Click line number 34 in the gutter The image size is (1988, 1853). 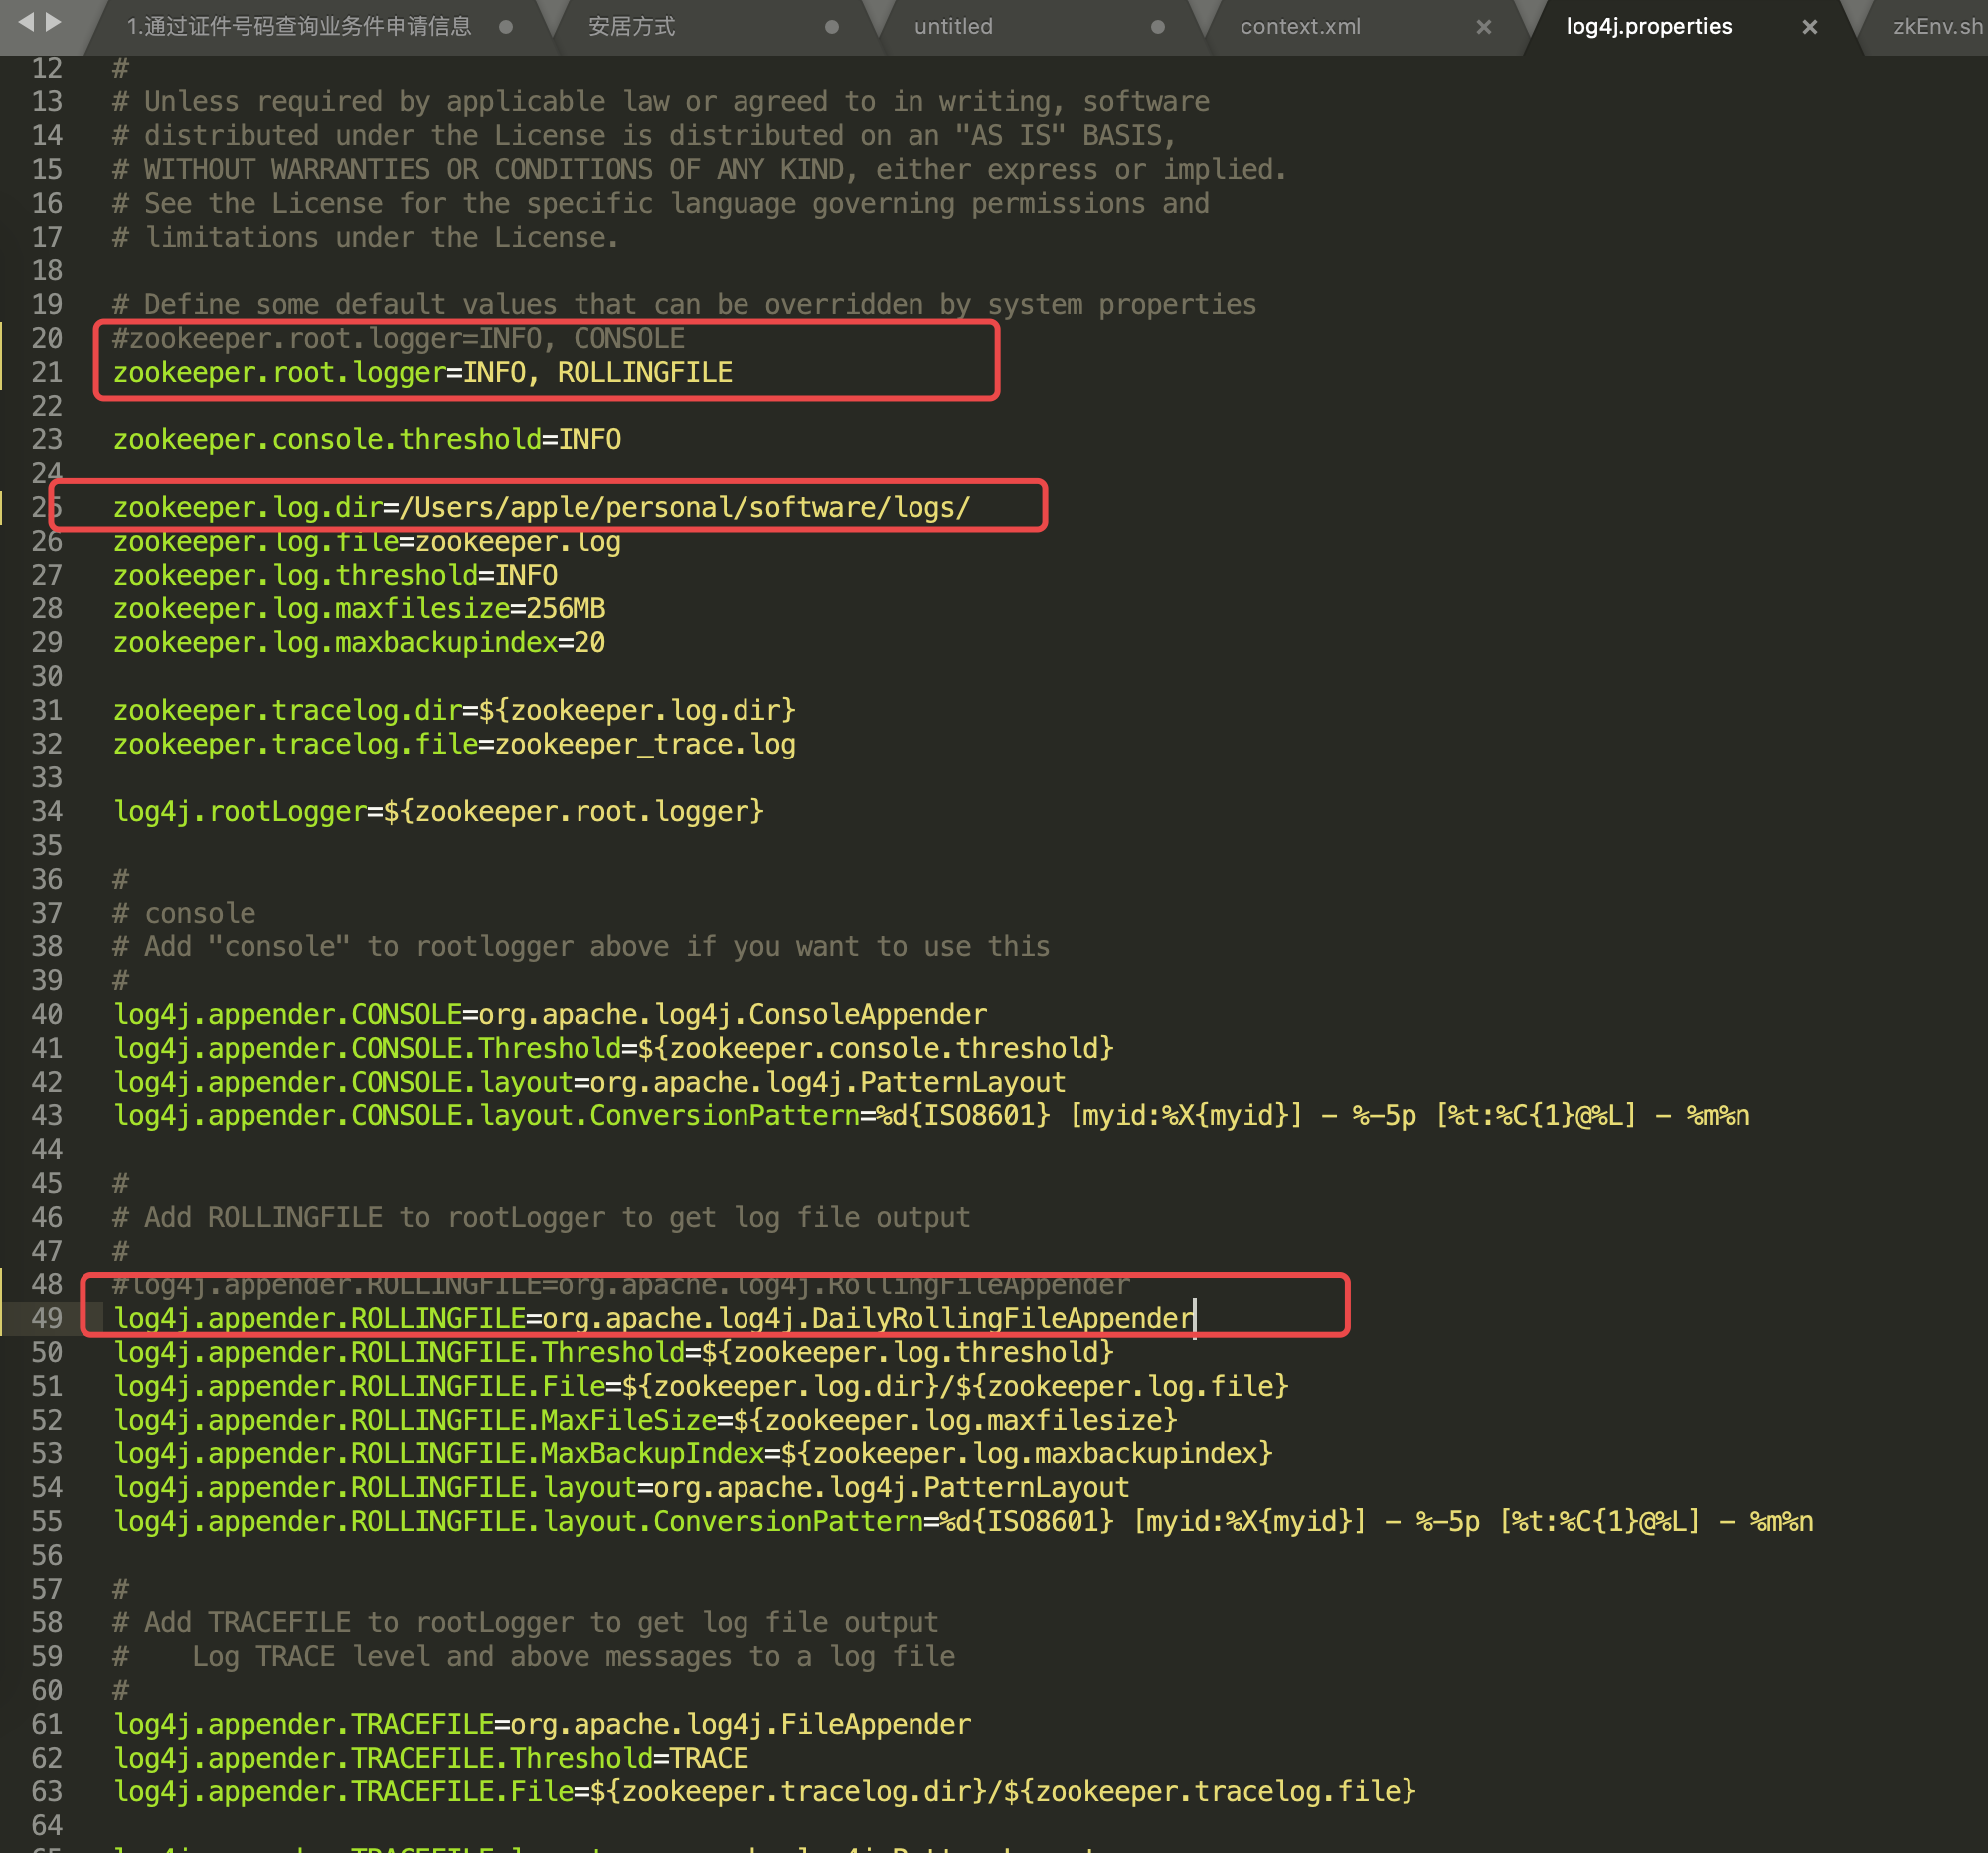tap(47, 811)
